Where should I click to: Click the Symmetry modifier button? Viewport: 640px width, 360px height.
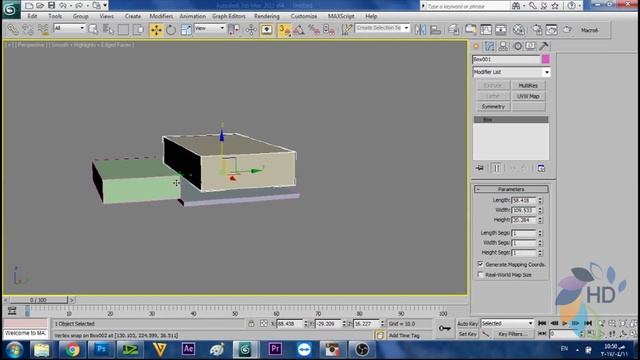493,107
